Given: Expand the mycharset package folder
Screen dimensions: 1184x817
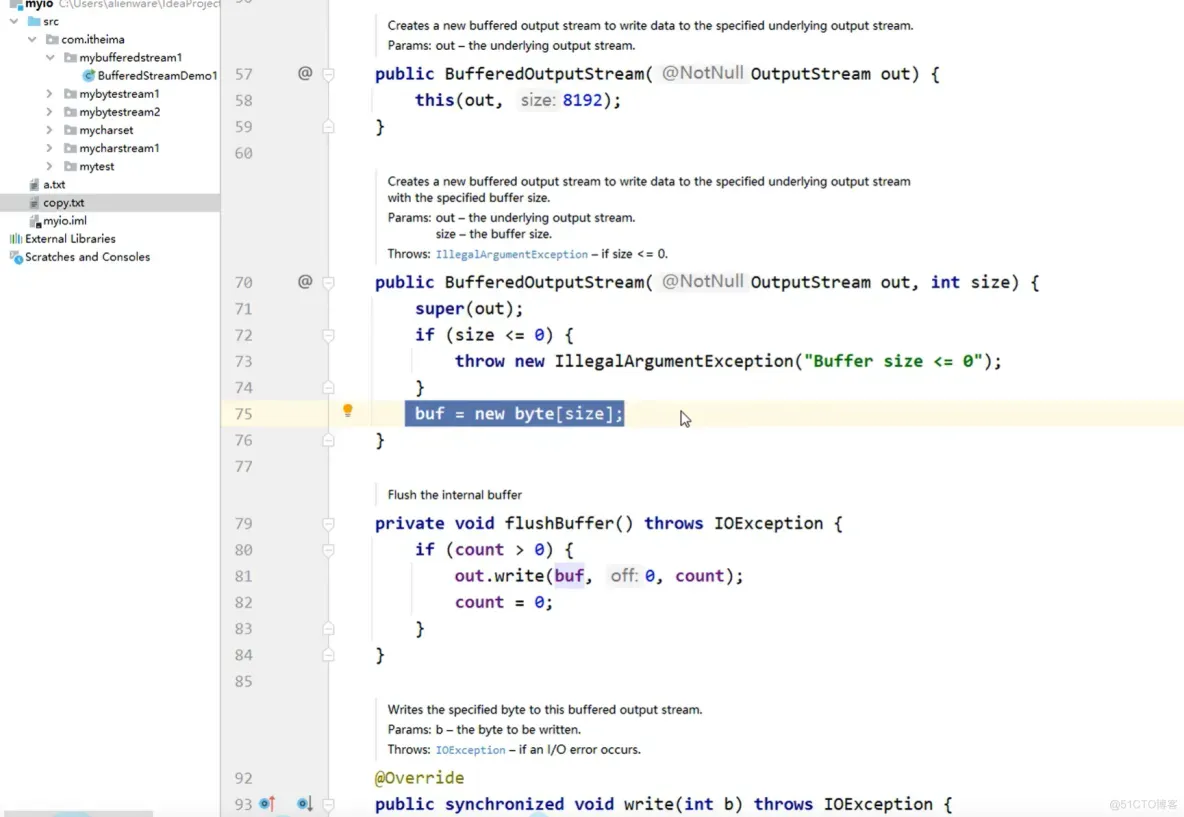Looking at the screenshot, I should pos(49,130).
